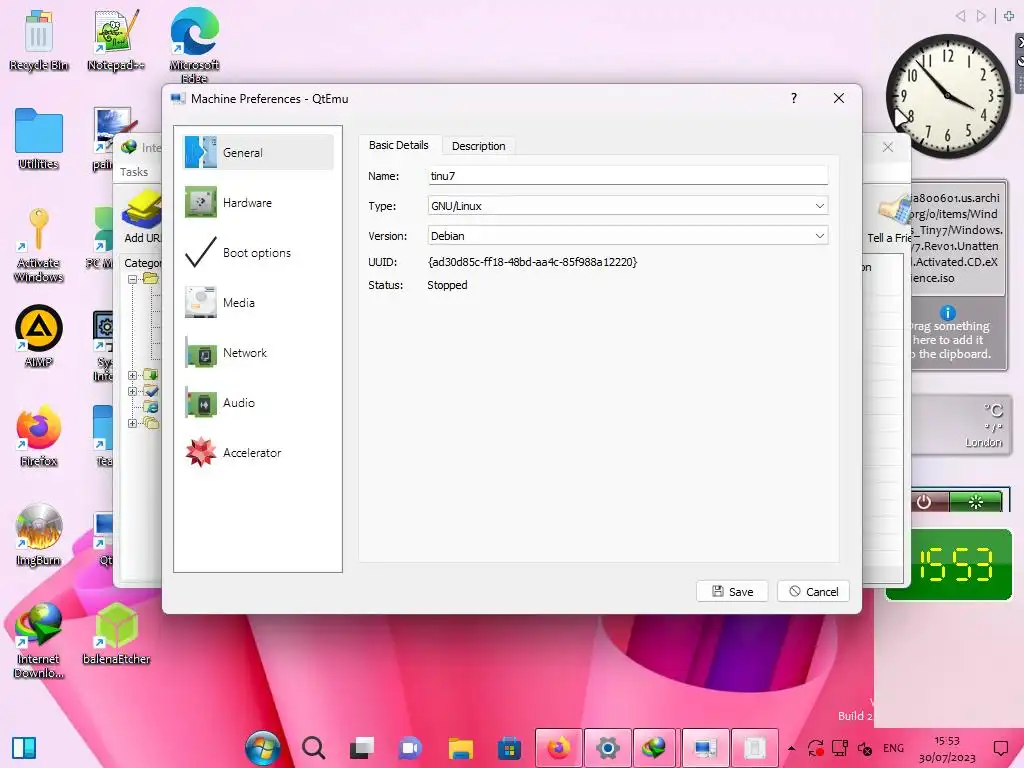Viewport: 1024px width, 768px height.
Task: Click the Stopped status text
Action: pyautogui.click(x=447, y=285)
